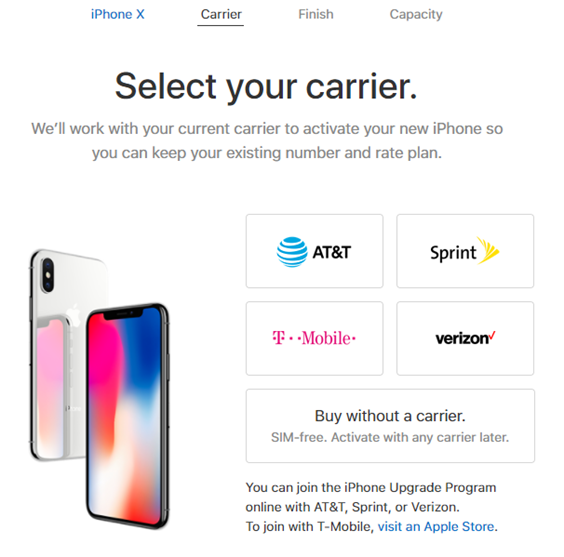Click the SIM-free activate later subtitle

(390, 437)
